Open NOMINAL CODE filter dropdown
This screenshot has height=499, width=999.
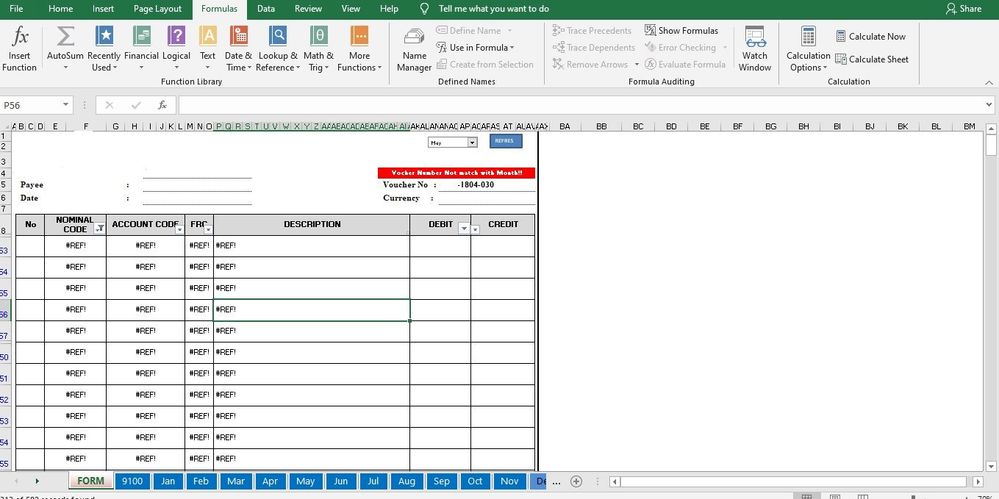pos(100,229)
